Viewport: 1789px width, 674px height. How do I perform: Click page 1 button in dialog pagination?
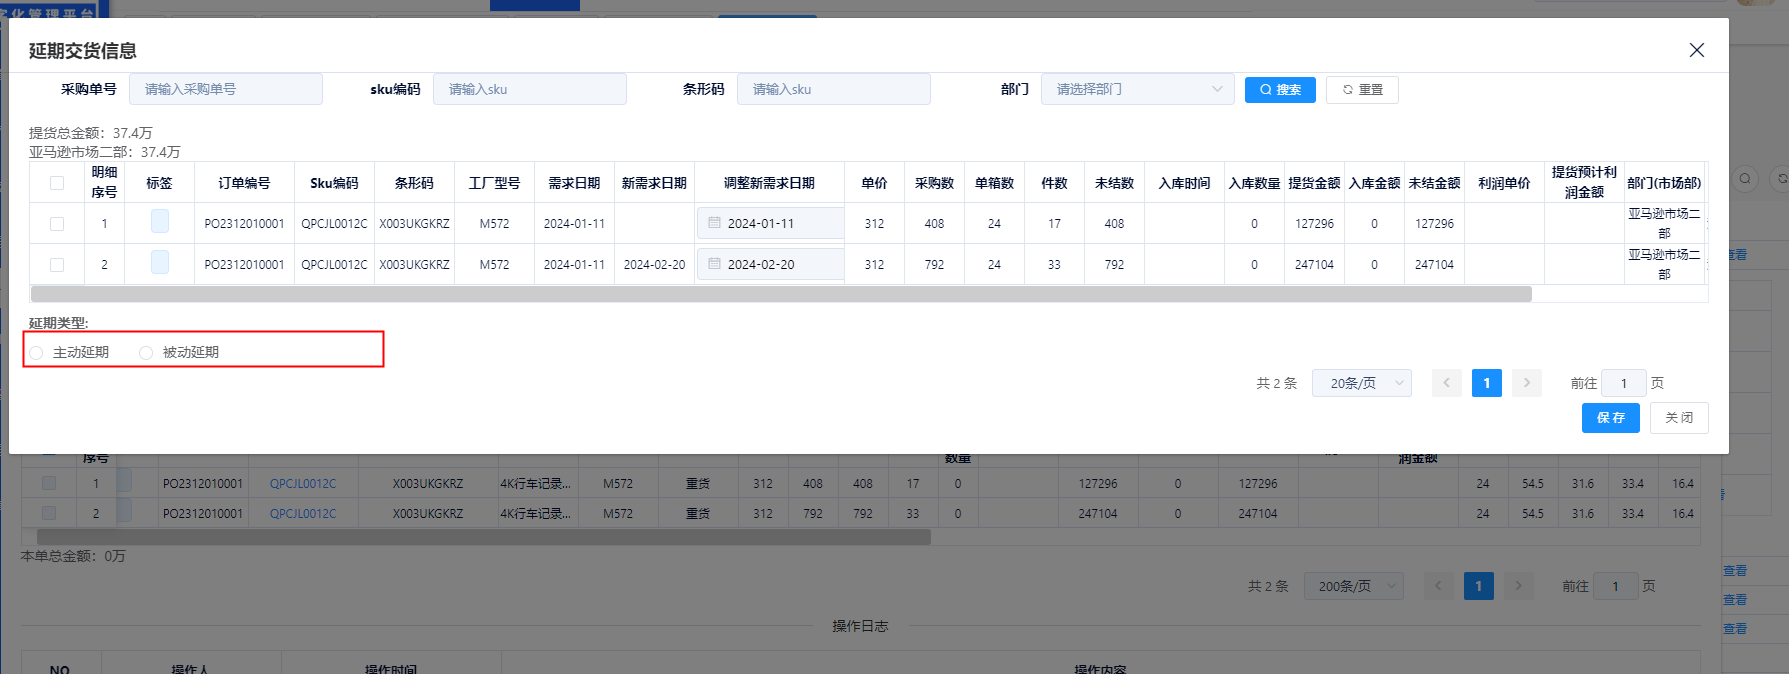tap(1486, 383)
